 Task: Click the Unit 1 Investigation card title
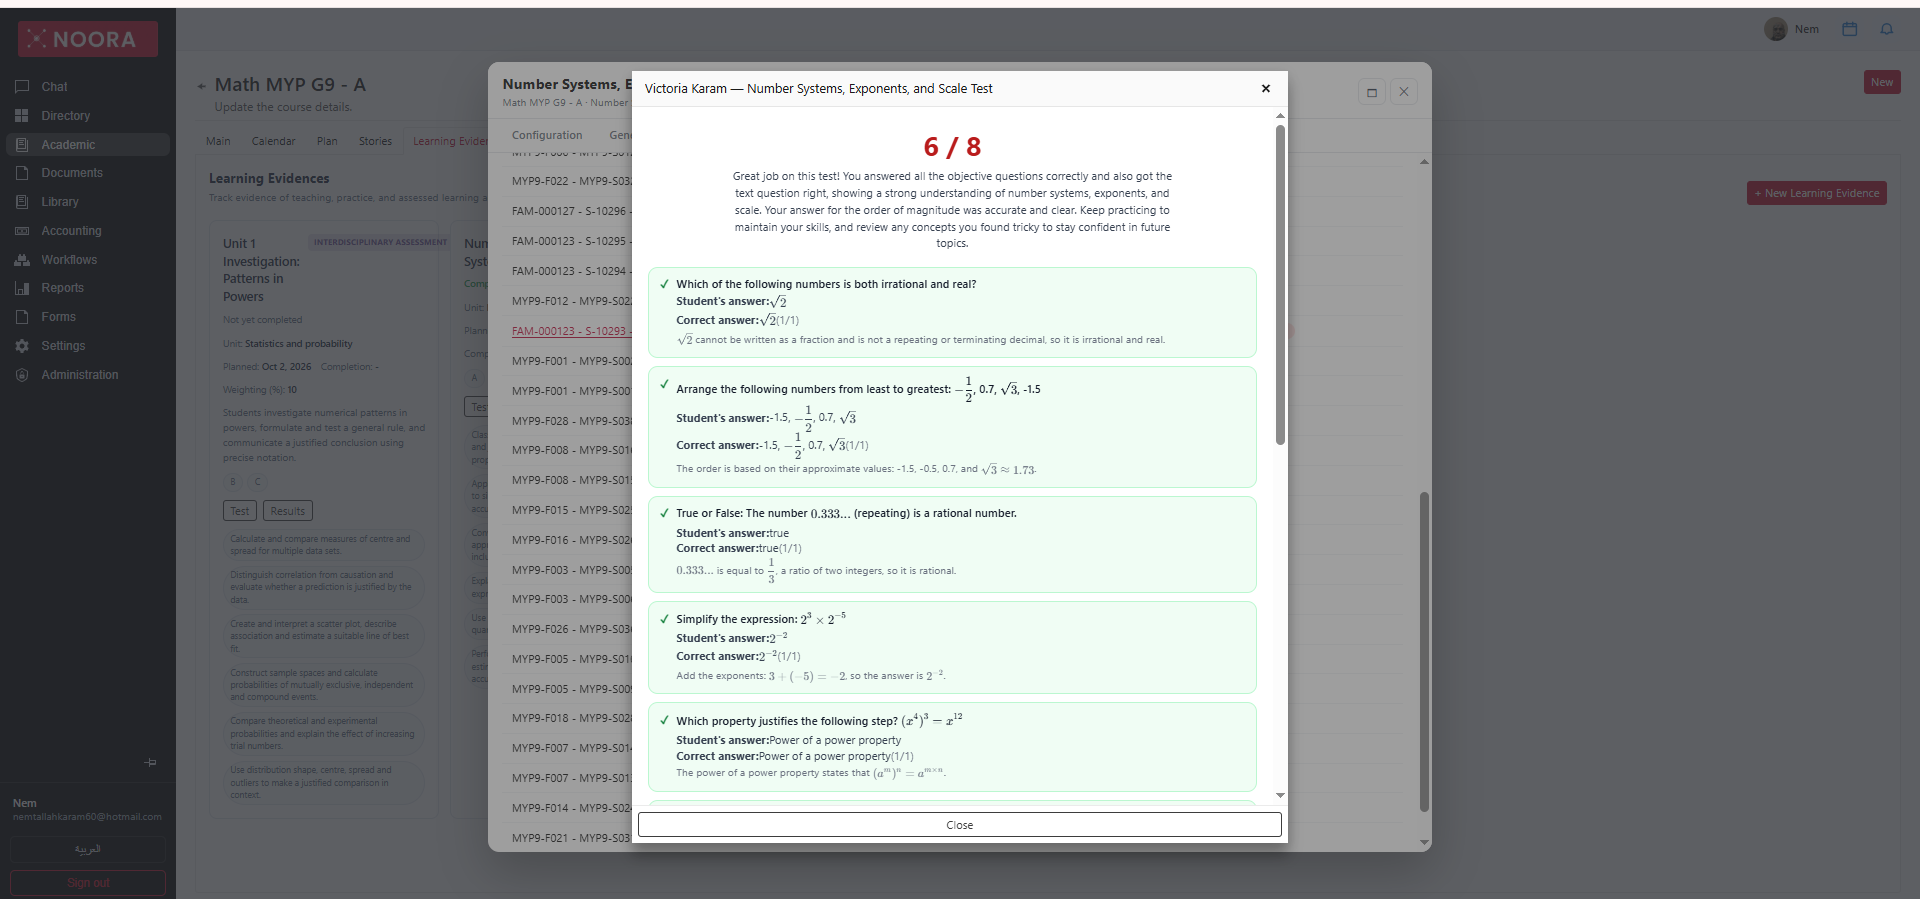tap(262, 270)
